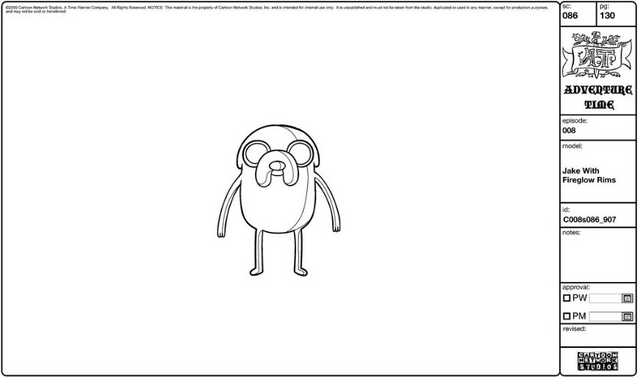This screenshot has width=640, height=378.
Task: Open the calendar icon beside PW field
Action: [627, 298]
